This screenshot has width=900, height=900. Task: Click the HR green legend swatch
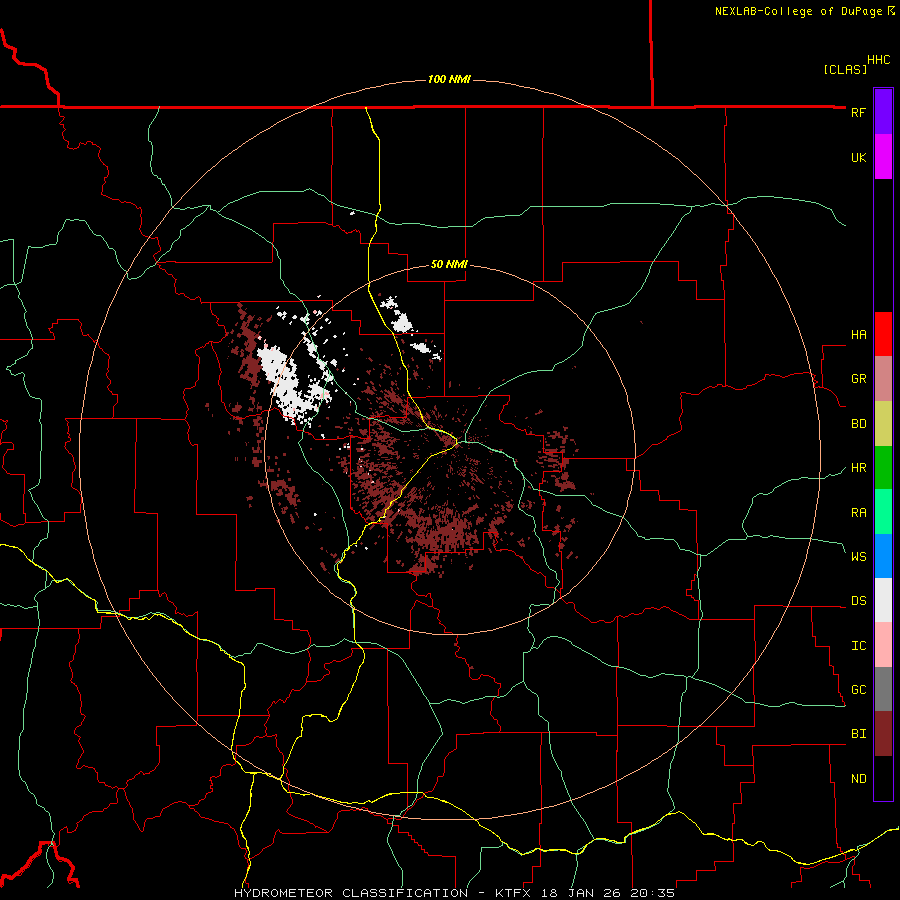click(x=883, y=467)
